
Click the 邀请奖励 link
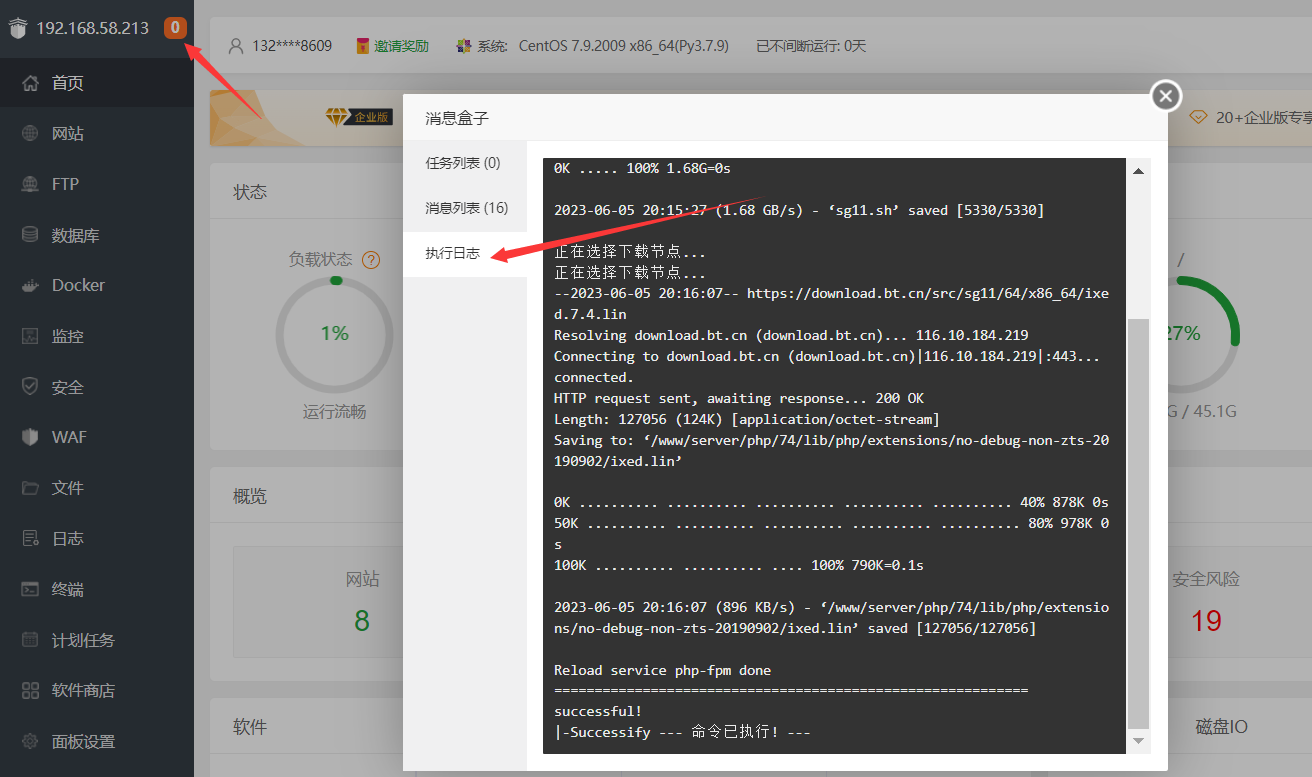401,46
